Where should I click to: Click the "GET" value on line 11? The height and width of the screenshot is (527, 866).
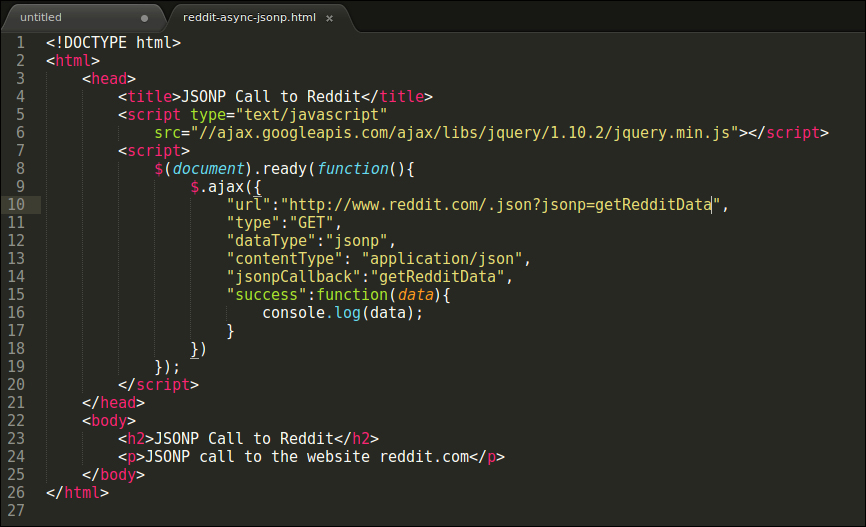point(311,223)
